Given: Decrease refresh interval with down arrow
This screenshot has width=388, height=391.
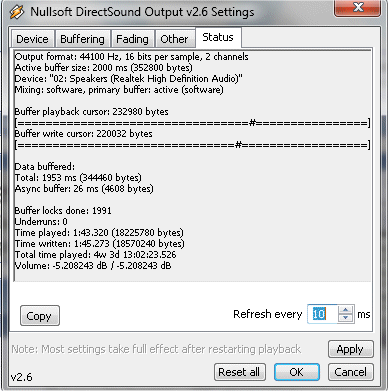Looking at the screenshot, I should point(346,318).
